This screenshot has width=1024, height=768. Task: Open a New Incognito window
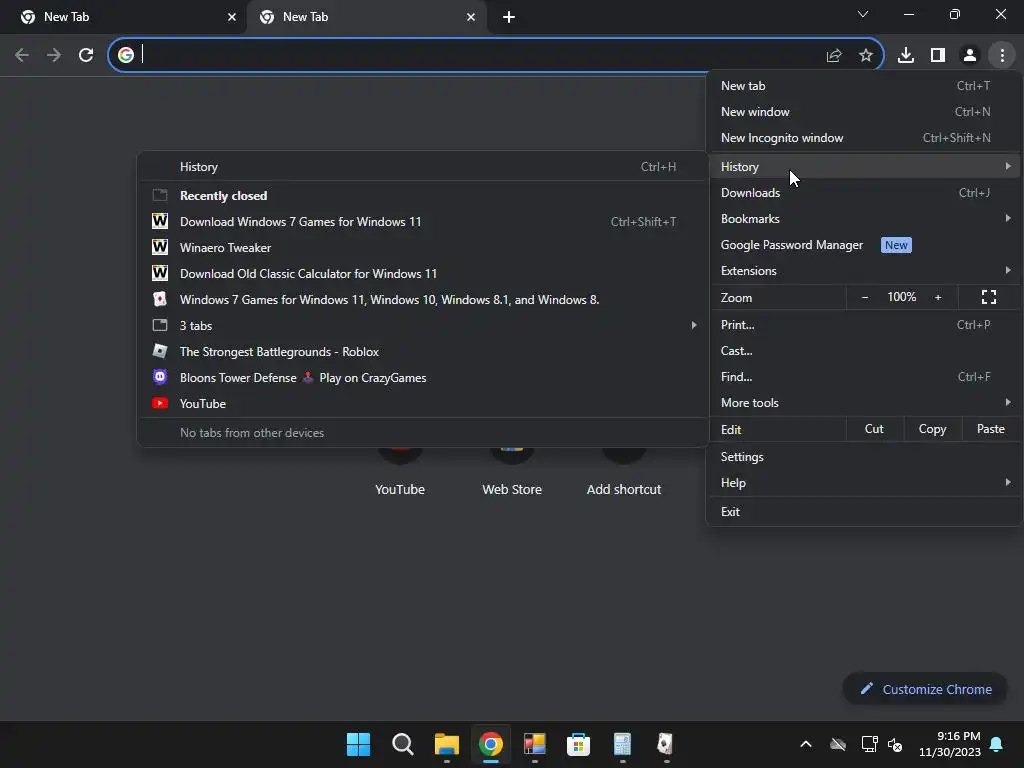click(864, 138)
